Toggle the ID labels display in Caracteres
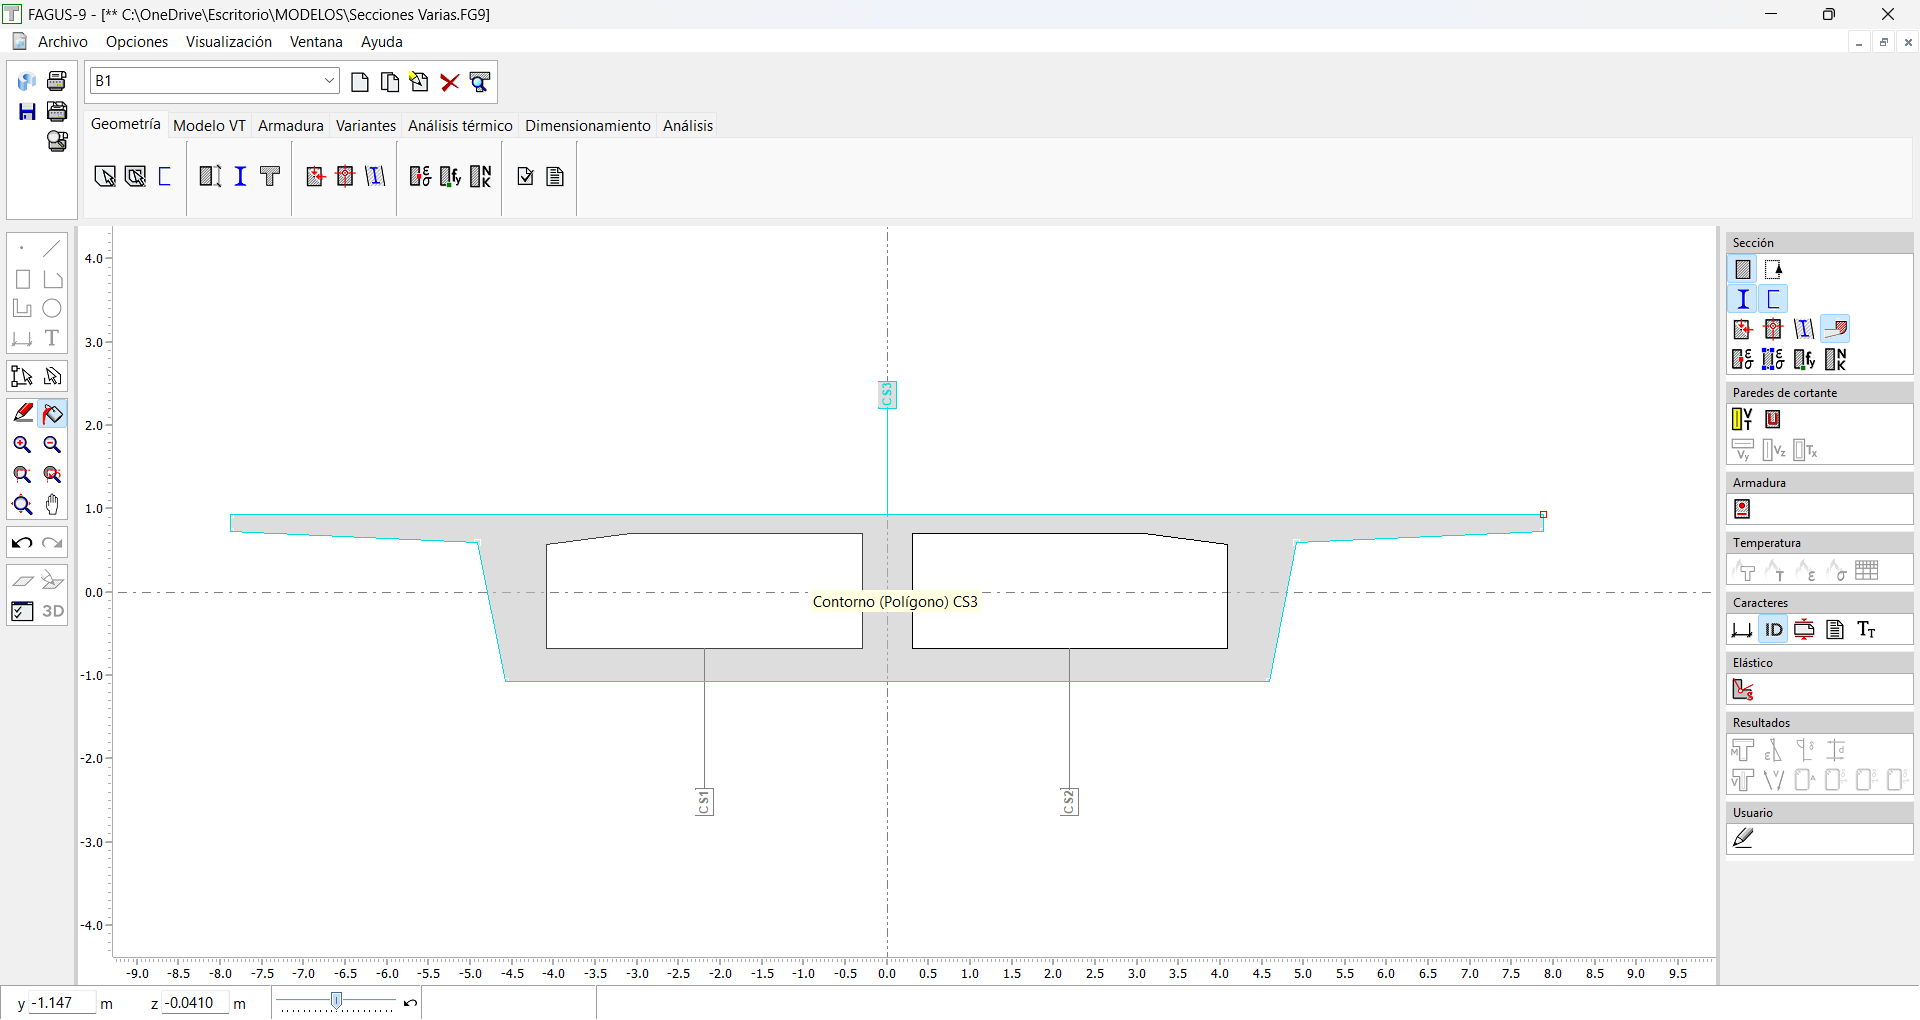Image resolution: width=1920 pixels, height=1020 pixels. [1773, 630]
